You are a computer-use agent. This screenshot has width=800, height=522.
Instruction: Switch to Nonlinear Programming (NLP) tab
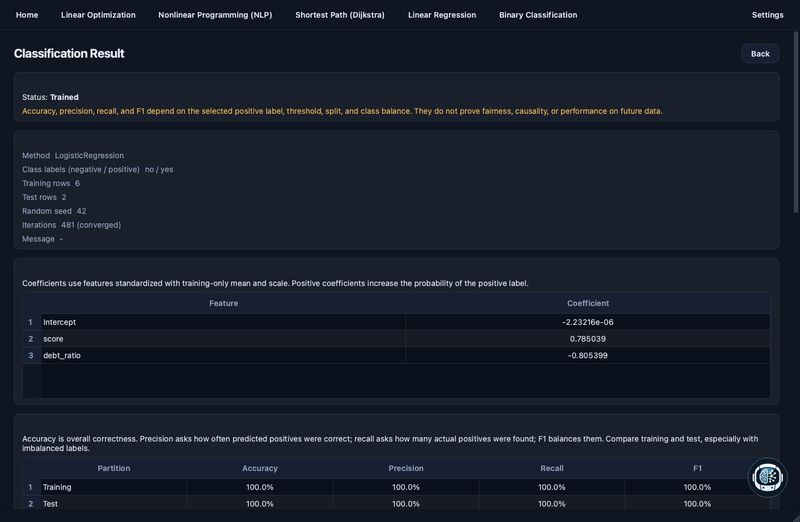point(215,15)
